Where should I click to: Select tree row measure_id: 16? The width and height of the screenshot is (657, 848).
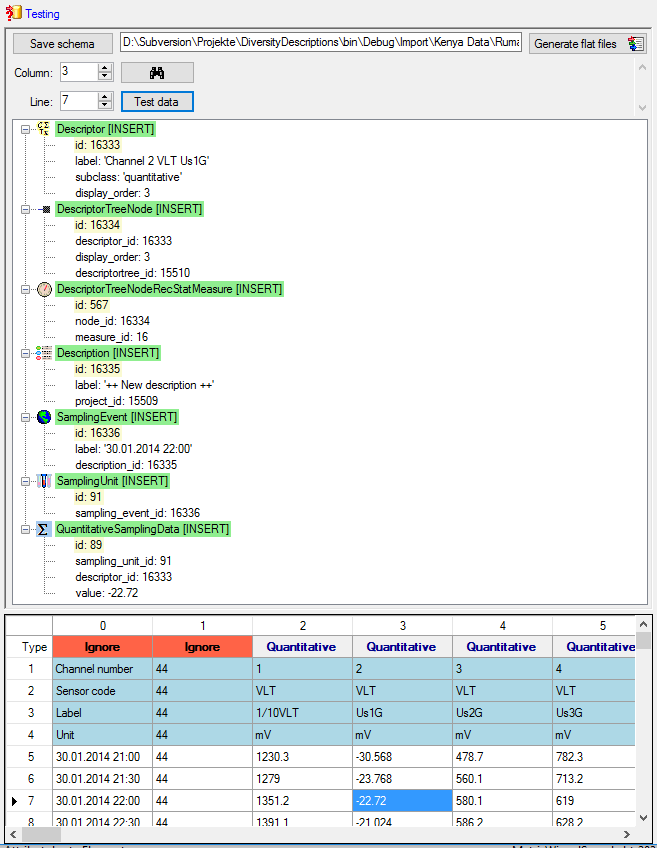[x=111, y=337]
